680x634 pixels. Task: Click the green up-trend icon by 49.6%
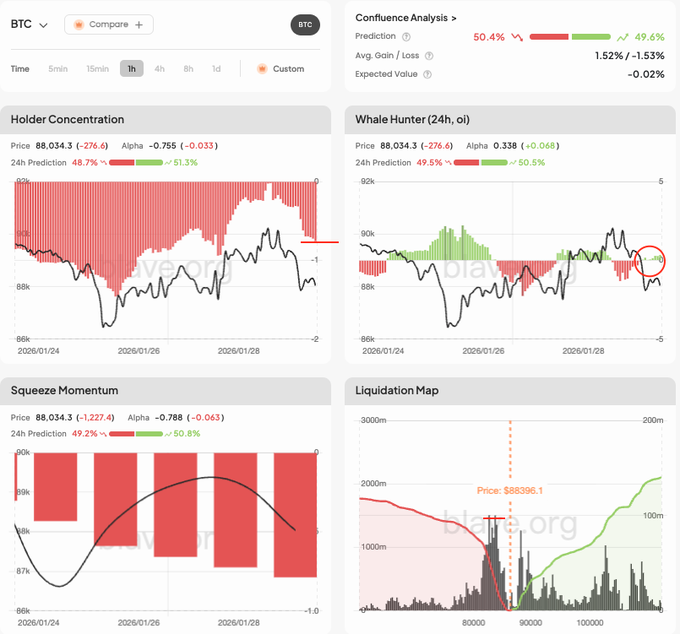[x=623, y=37]
